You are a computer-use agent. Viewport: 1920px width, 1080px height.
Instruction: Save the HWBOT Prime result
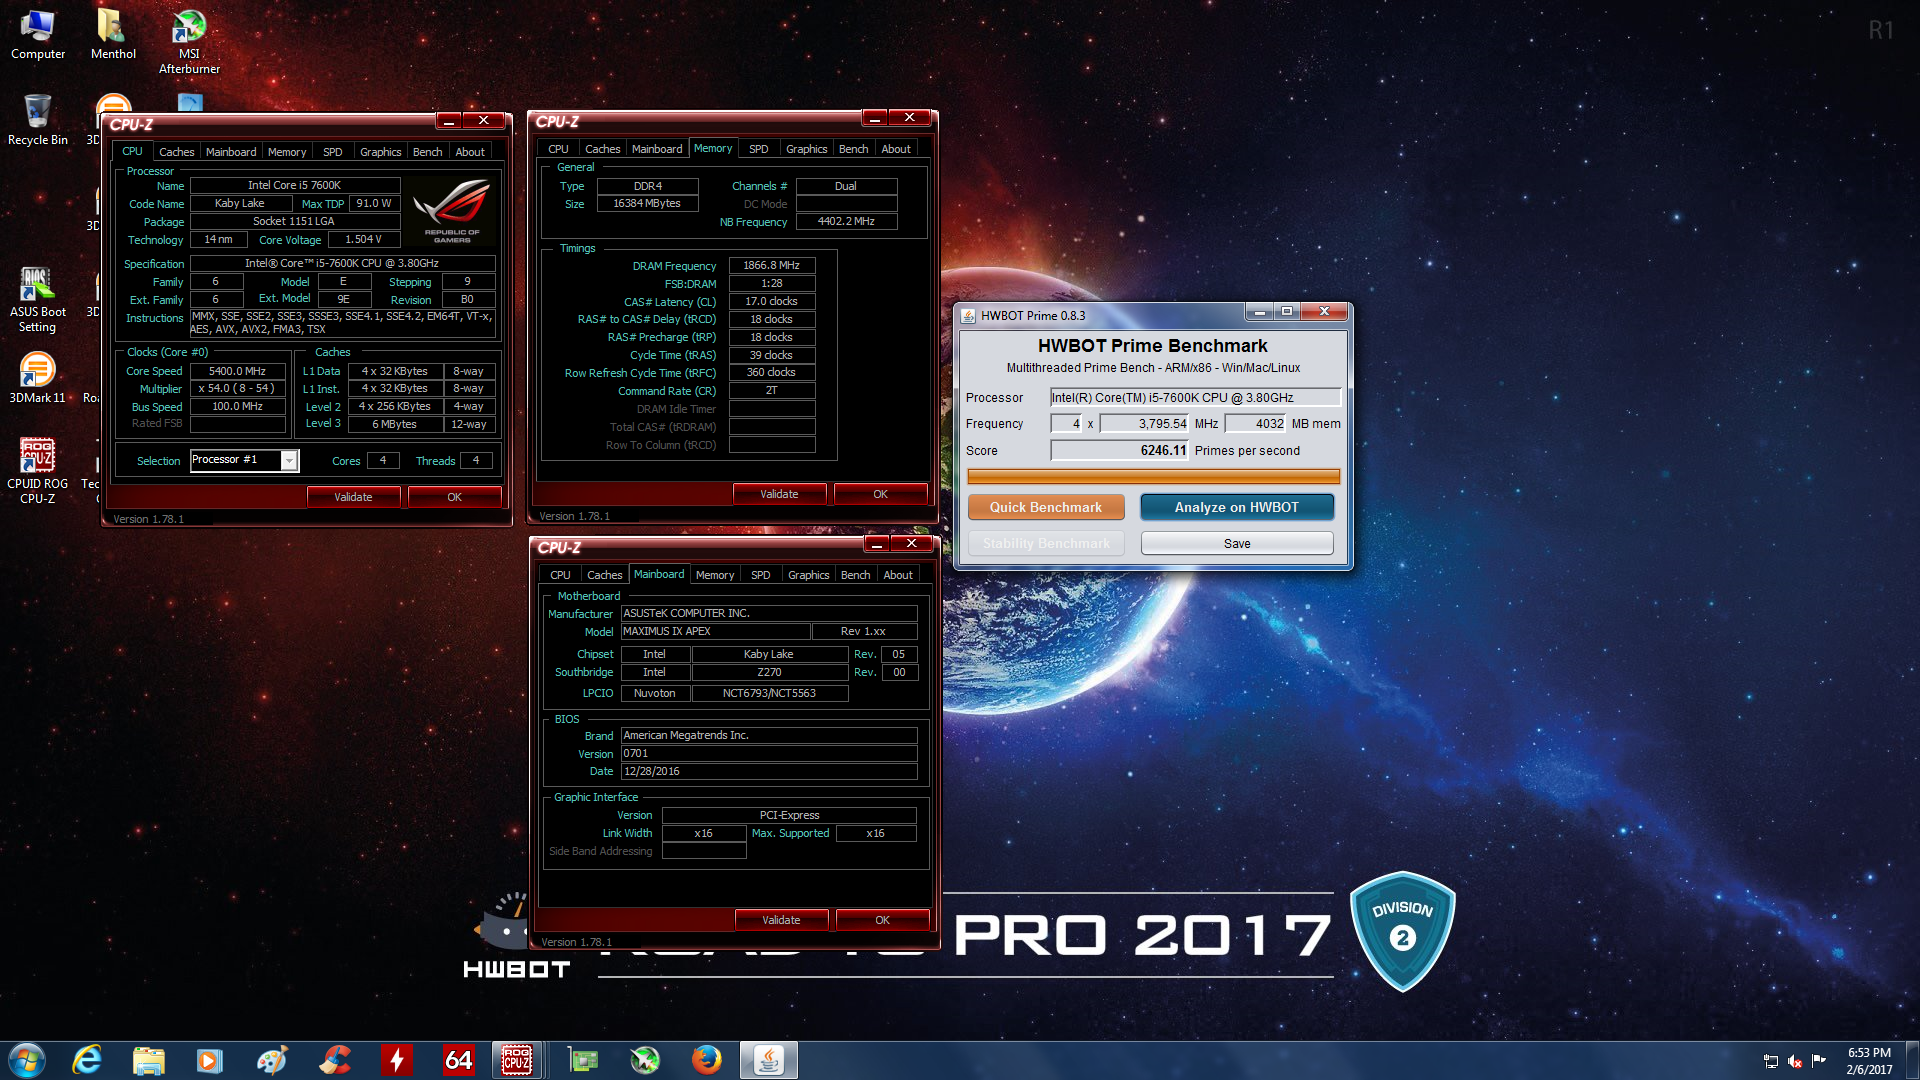(x=1237, y=543)
